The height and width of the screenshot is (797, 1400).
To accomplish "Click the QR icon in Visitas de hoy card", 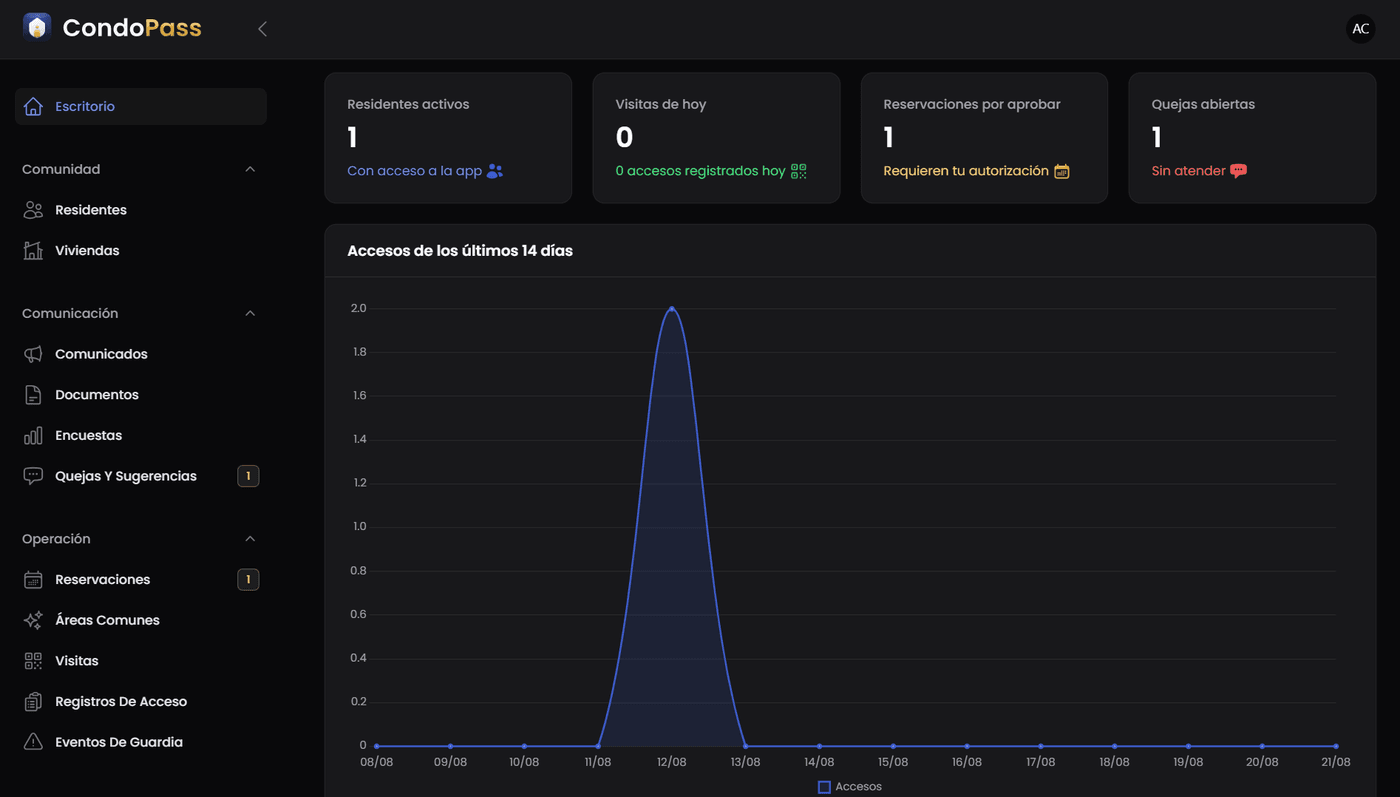I will click(798, 171).
